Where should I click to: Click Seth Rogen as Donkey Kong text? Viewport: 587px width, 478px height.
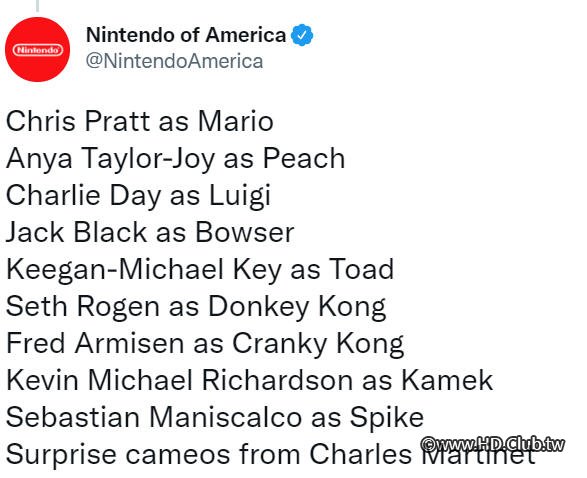point(196,307)
